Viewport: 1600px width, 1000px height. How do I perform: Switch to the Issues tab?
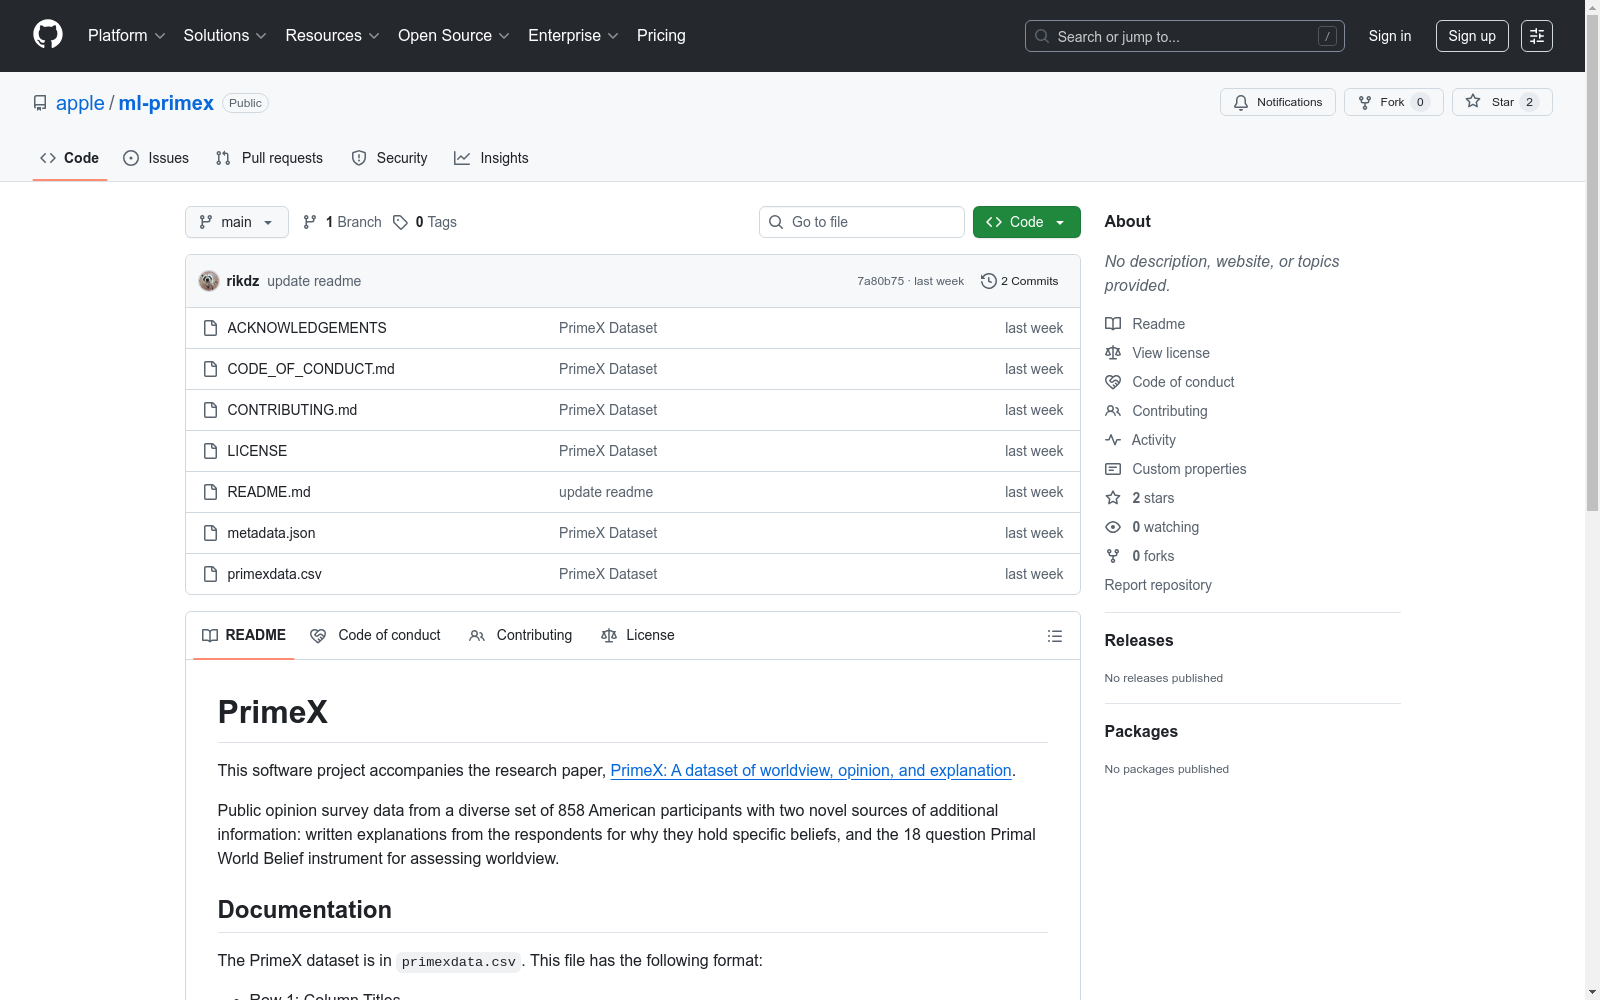pos(156,158)
